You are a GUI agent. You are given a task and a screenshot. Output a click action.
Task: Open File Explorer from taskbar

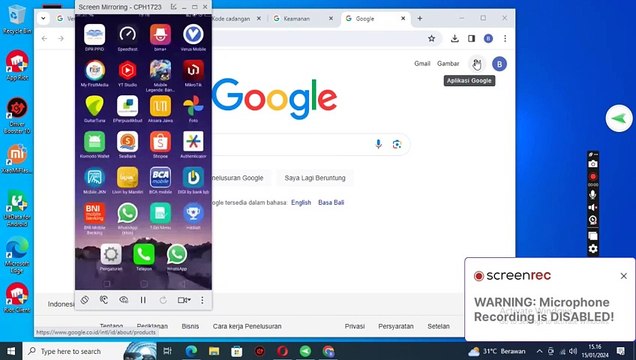214,351
